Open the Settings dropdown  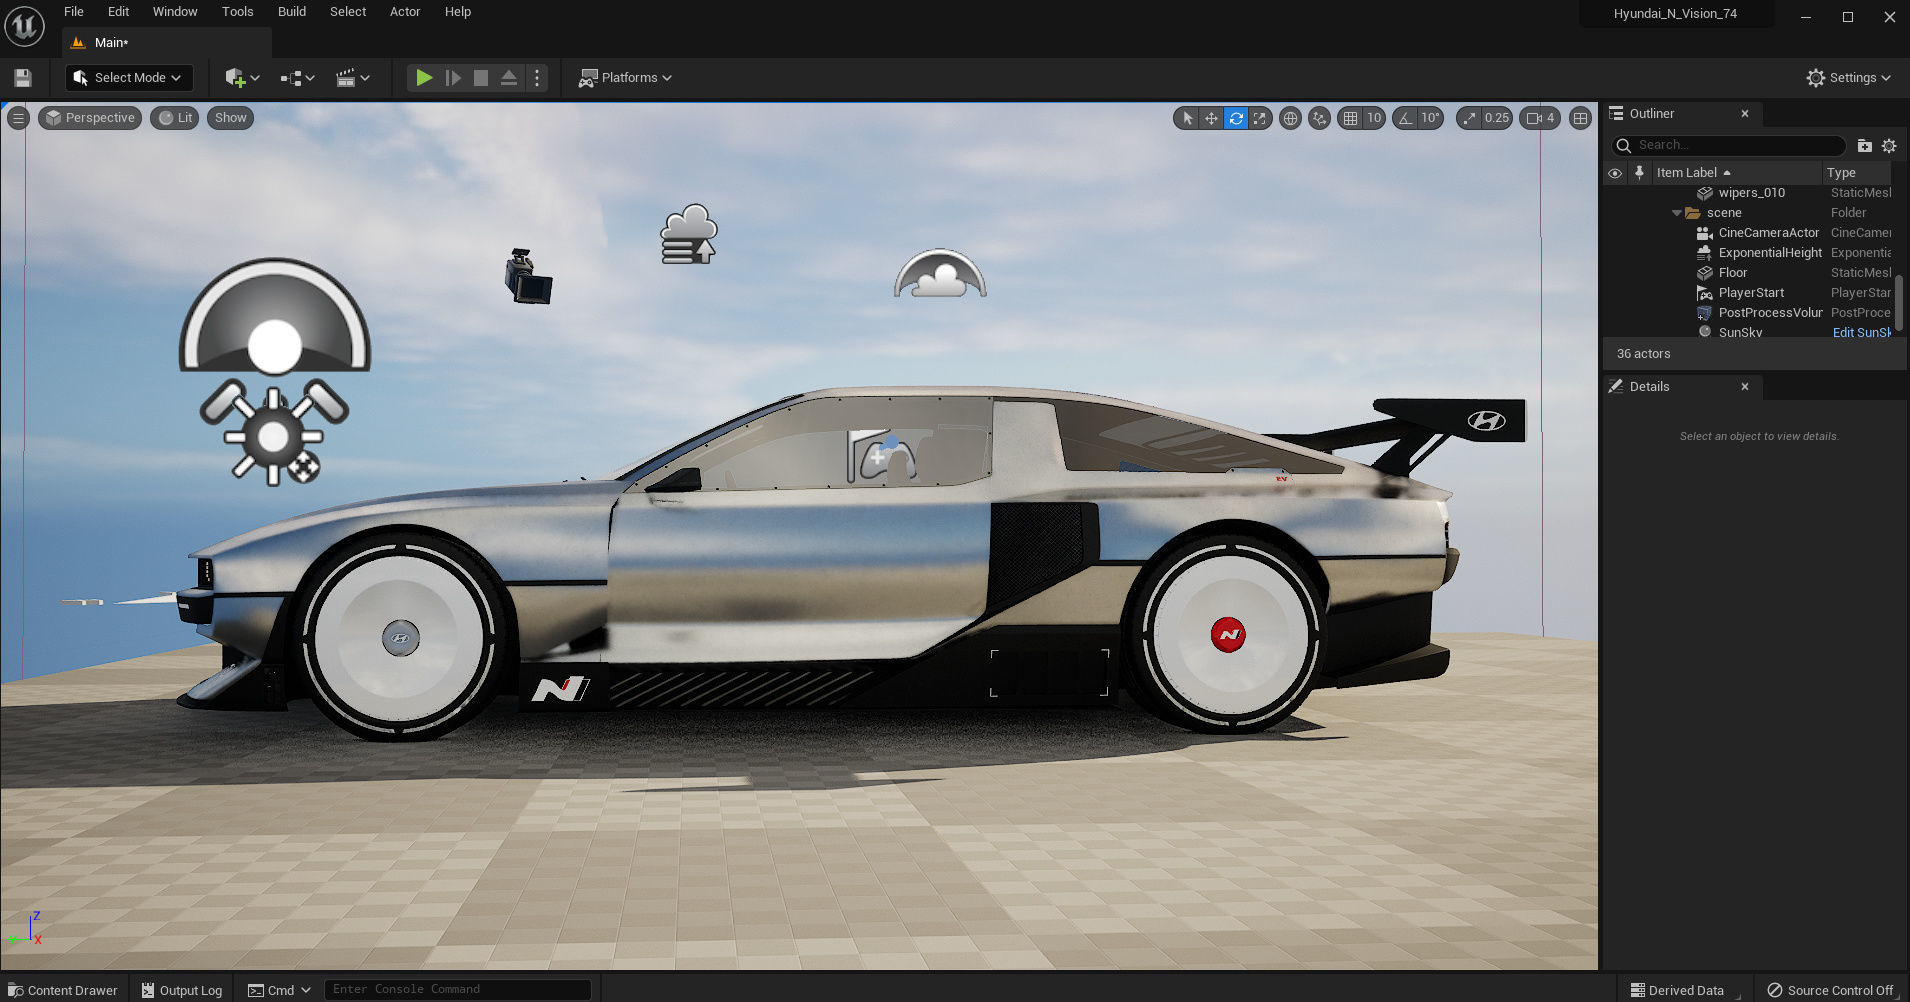1849,78
